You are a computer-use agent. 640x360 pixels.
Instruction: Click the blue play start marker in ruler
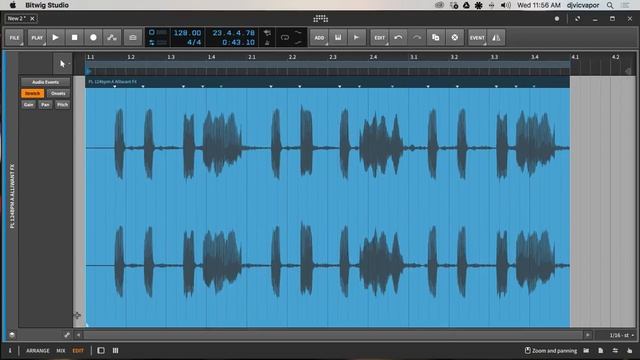88,71
